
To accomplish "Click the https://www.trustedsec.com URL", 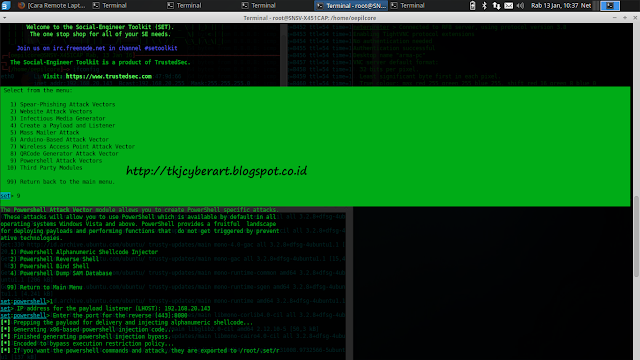I will click(109, 76).
